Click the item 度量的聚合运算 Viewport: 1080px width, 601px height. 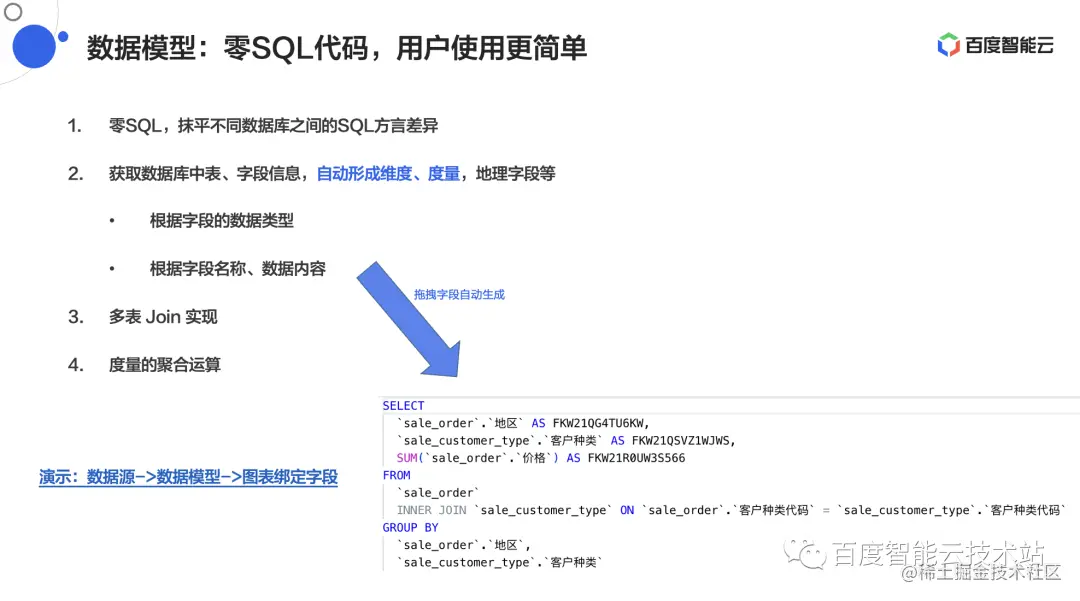[x=165, y=365]
